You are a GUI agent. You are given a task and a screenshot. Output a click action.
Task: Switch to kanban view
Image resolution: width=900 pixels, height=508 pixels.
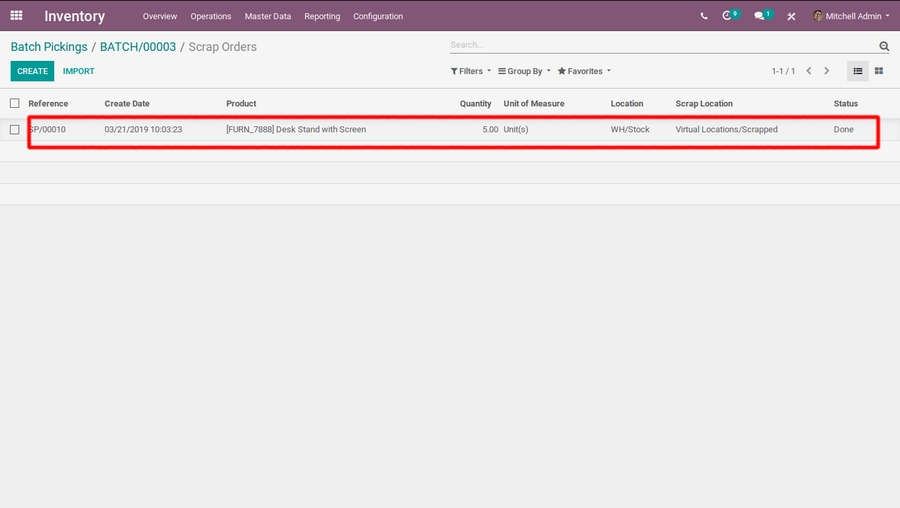point(879,71)
